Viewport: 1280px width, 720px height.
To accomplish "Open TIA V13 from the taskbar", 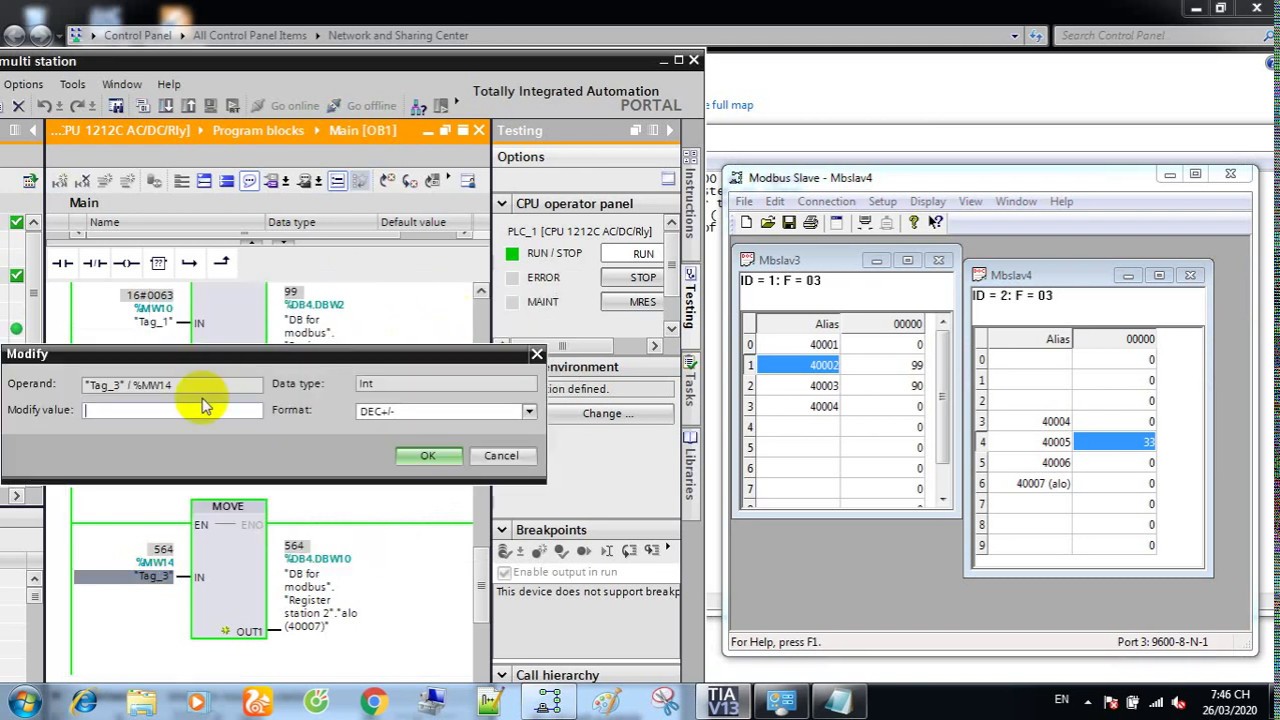I will pos(722,702).
